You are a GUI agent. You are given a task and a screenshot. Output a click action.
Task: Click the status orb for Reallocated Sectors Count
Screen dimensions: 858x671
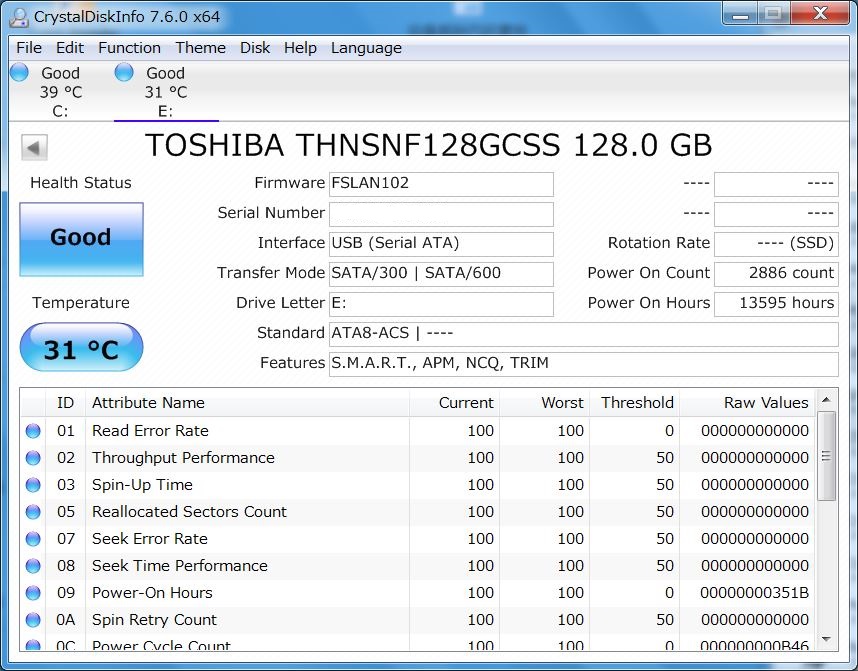(33, 512)
